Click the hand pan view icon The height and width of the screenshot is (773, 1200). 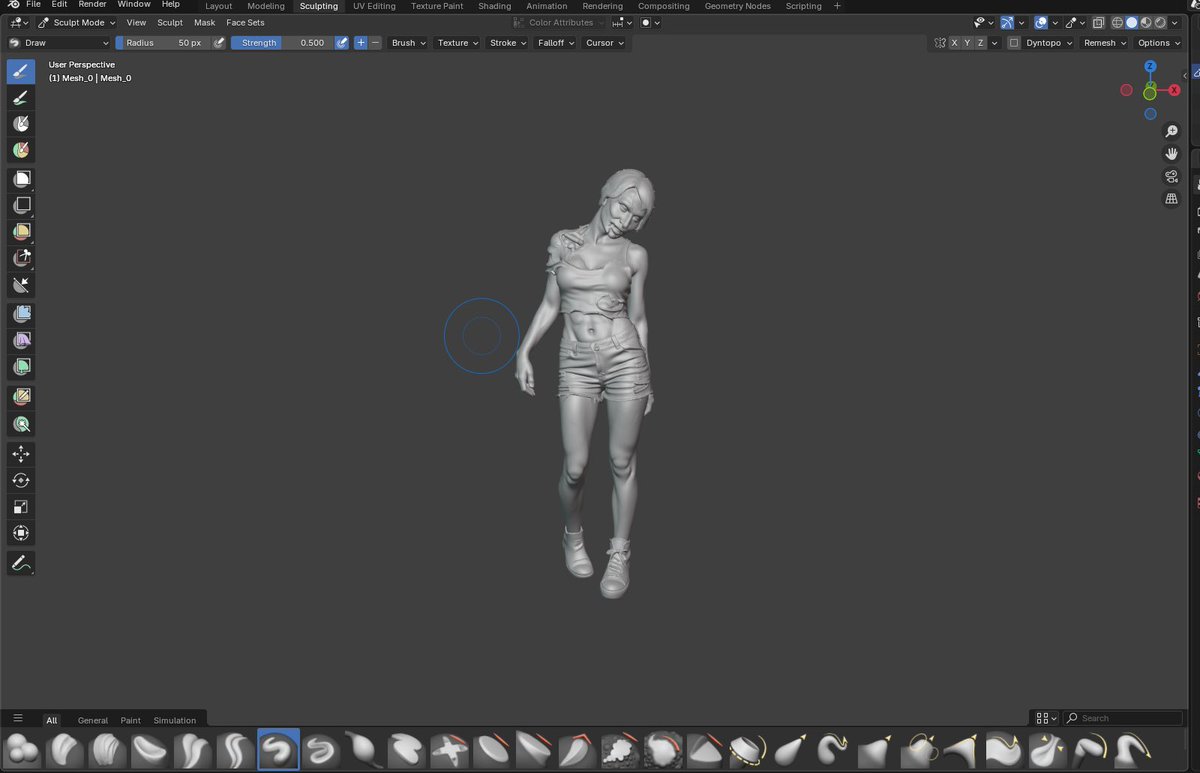1171,154
